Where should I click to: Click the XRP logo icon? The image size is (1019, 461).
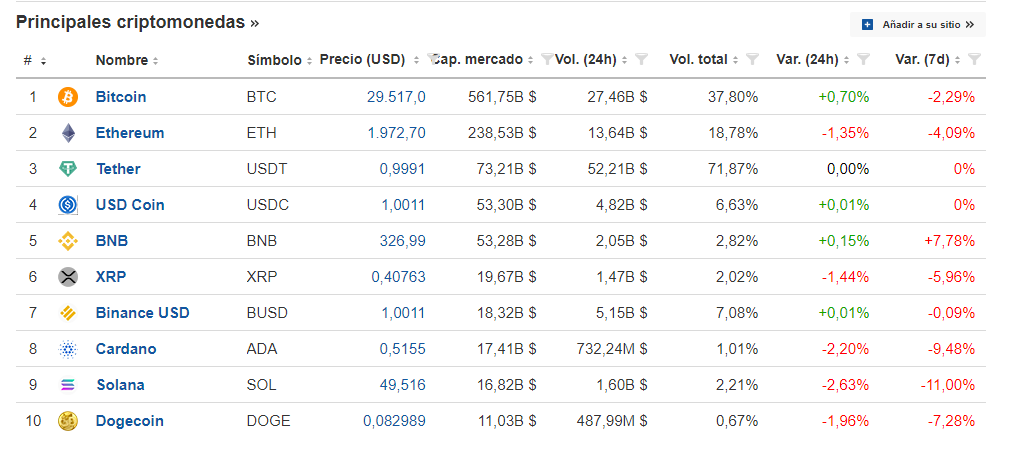click(x=68, y=277)
